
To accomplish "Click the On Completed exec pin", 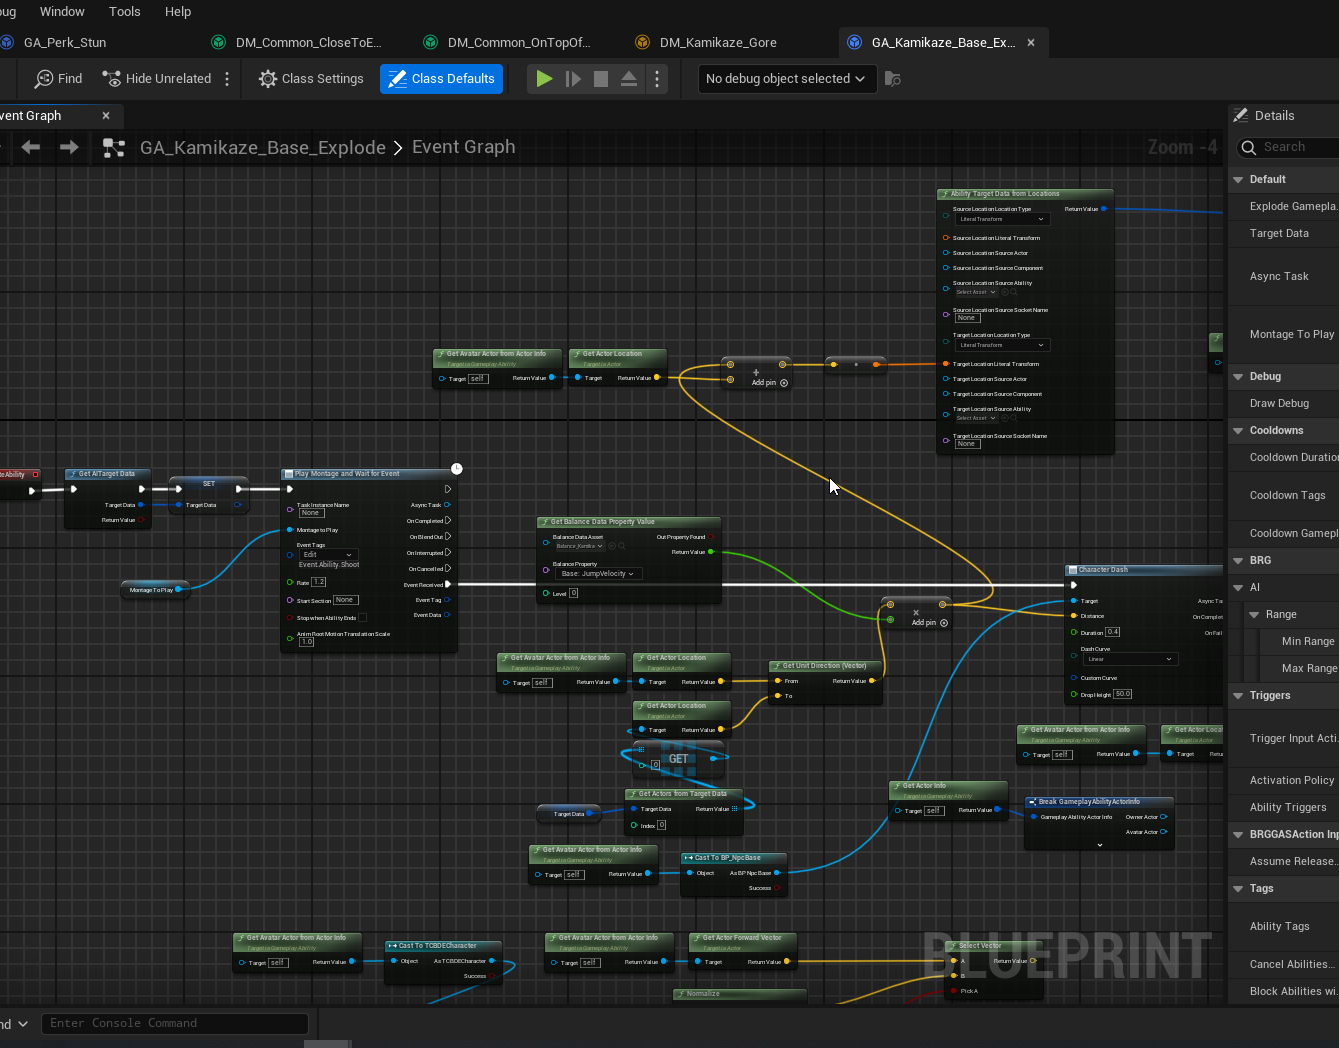I will (x=447, y=520).
